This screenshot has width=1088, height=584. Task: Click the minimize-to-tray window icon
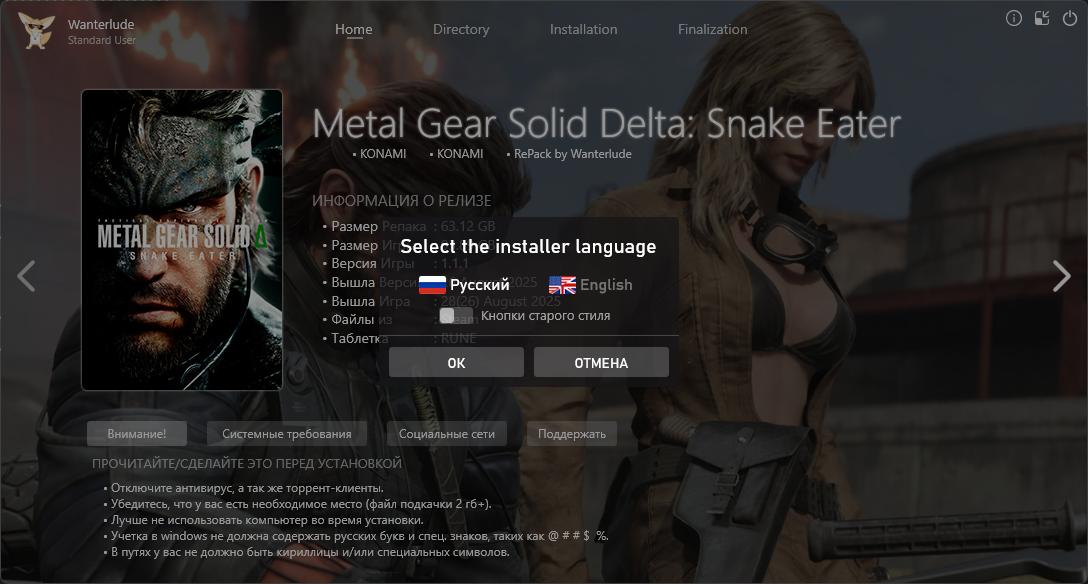pyautogui.click(x=1042, y=18)
